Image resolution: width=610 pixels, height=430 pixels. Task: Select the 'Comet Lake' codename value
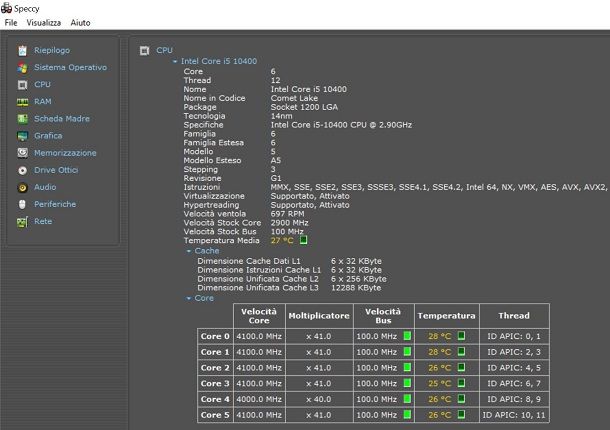(294, 98)
